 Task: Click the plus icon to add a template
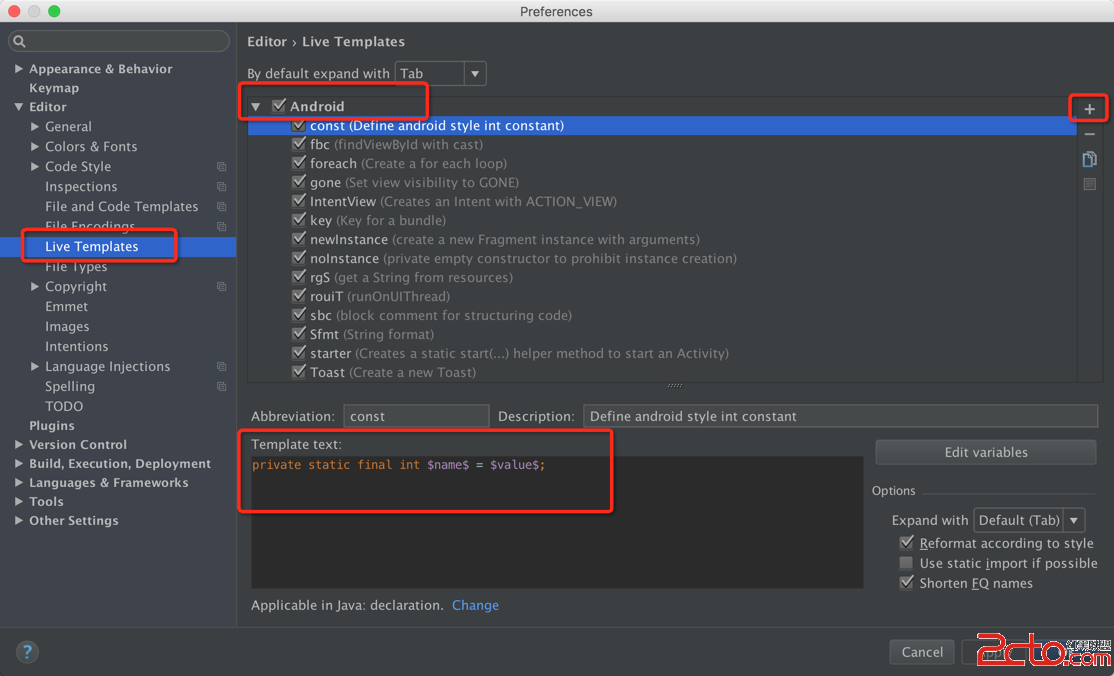pos(1089,109)
